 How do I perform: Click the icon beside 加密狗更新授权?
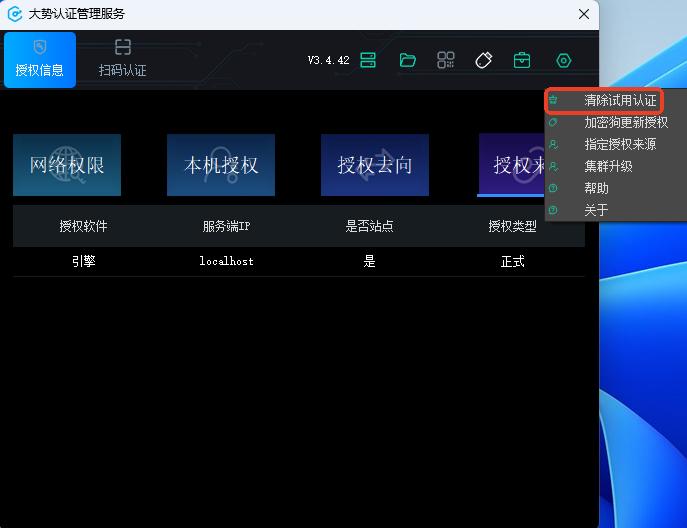(553, 122)
